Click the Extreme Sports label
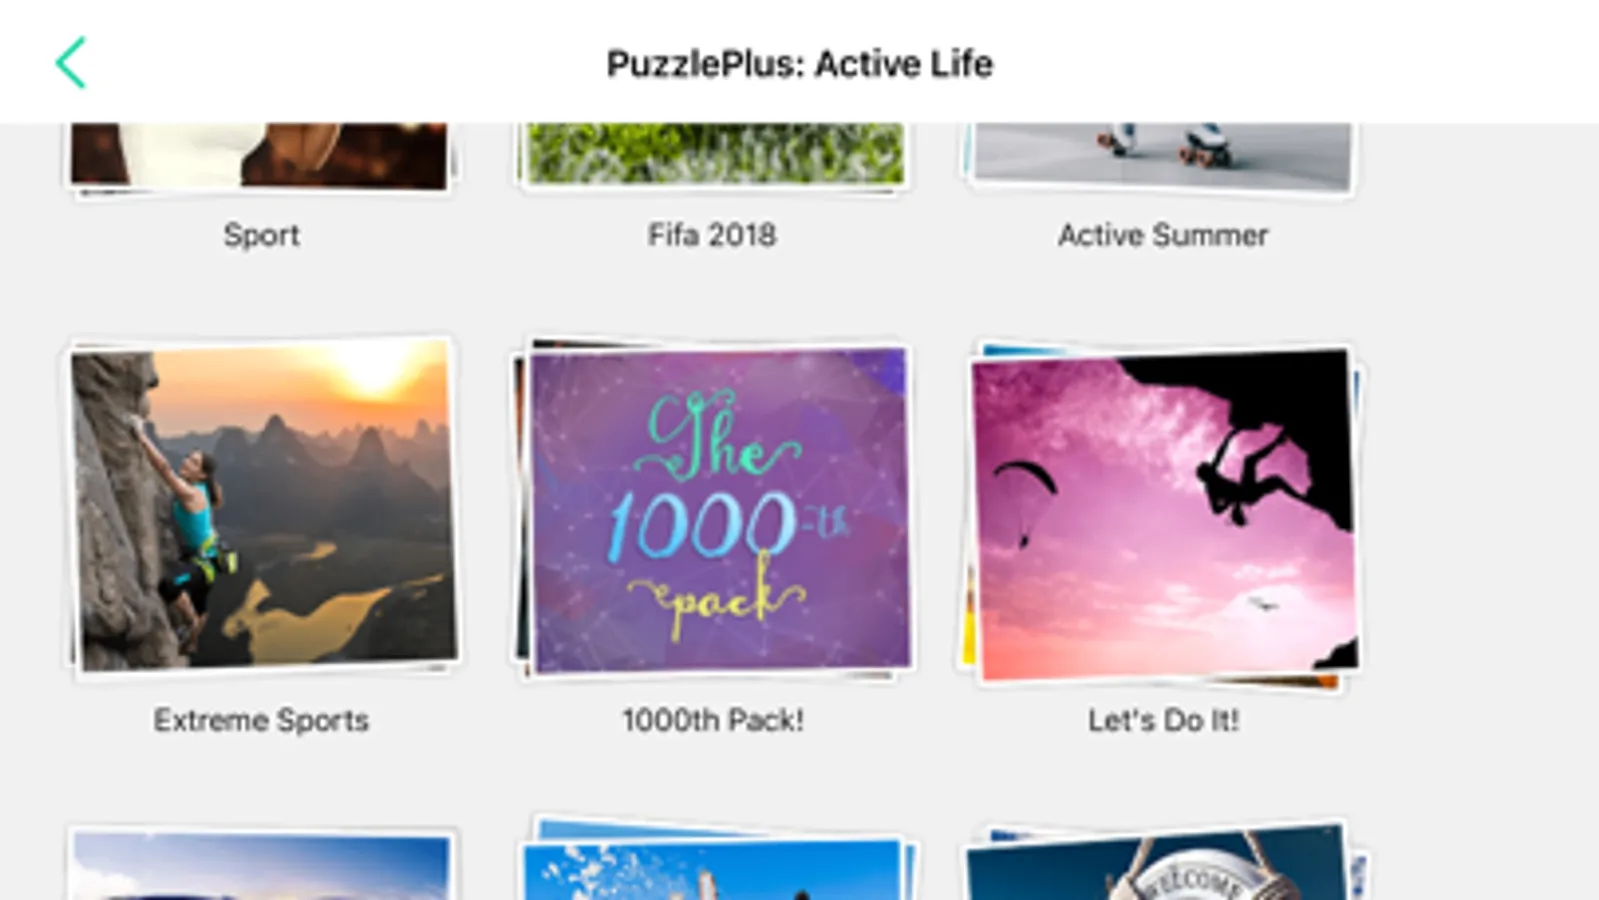 pyautogui.click(x=261, y=720)
